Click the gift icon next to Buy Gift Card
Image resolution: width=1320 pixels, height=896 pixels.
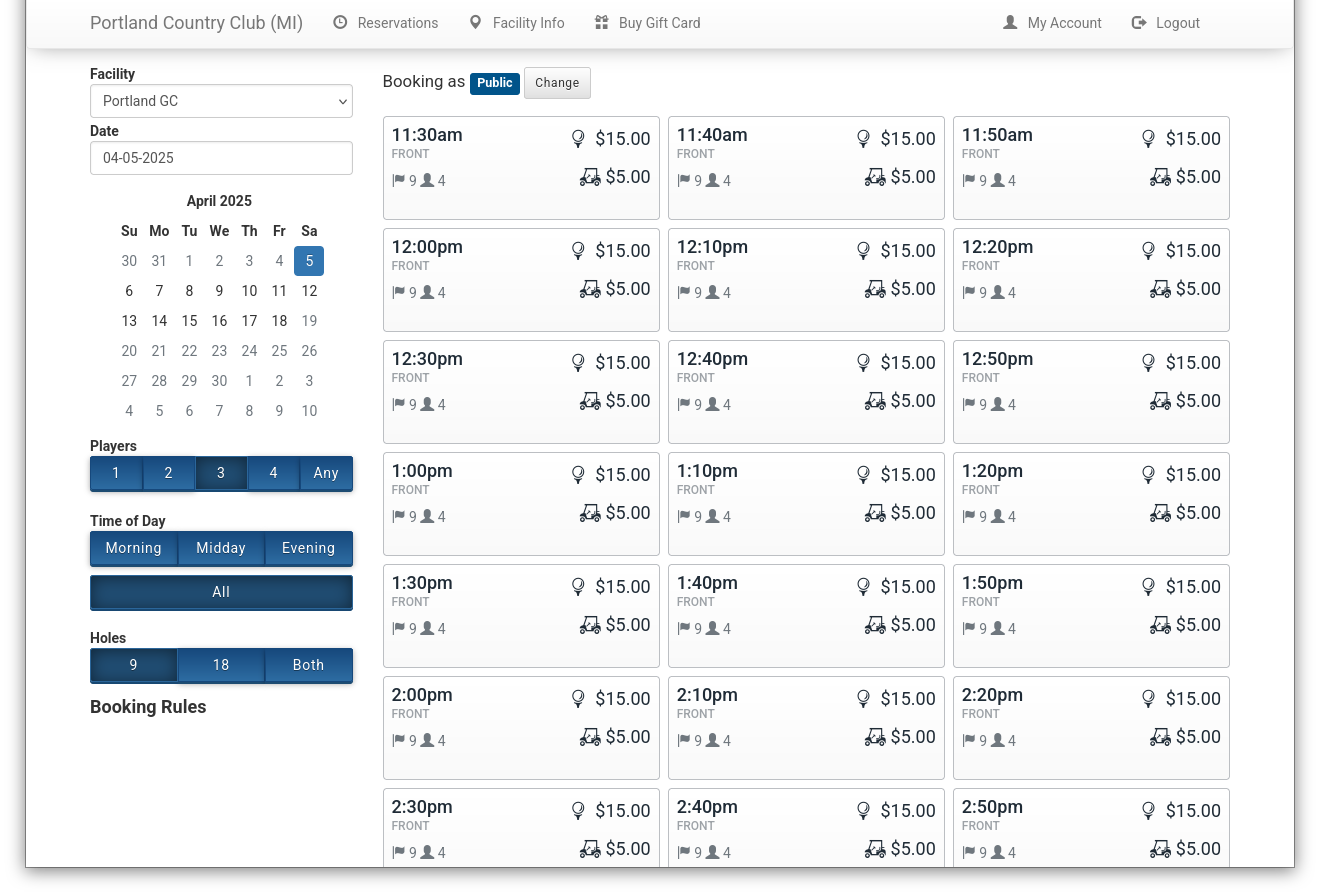tap(601, 22)
